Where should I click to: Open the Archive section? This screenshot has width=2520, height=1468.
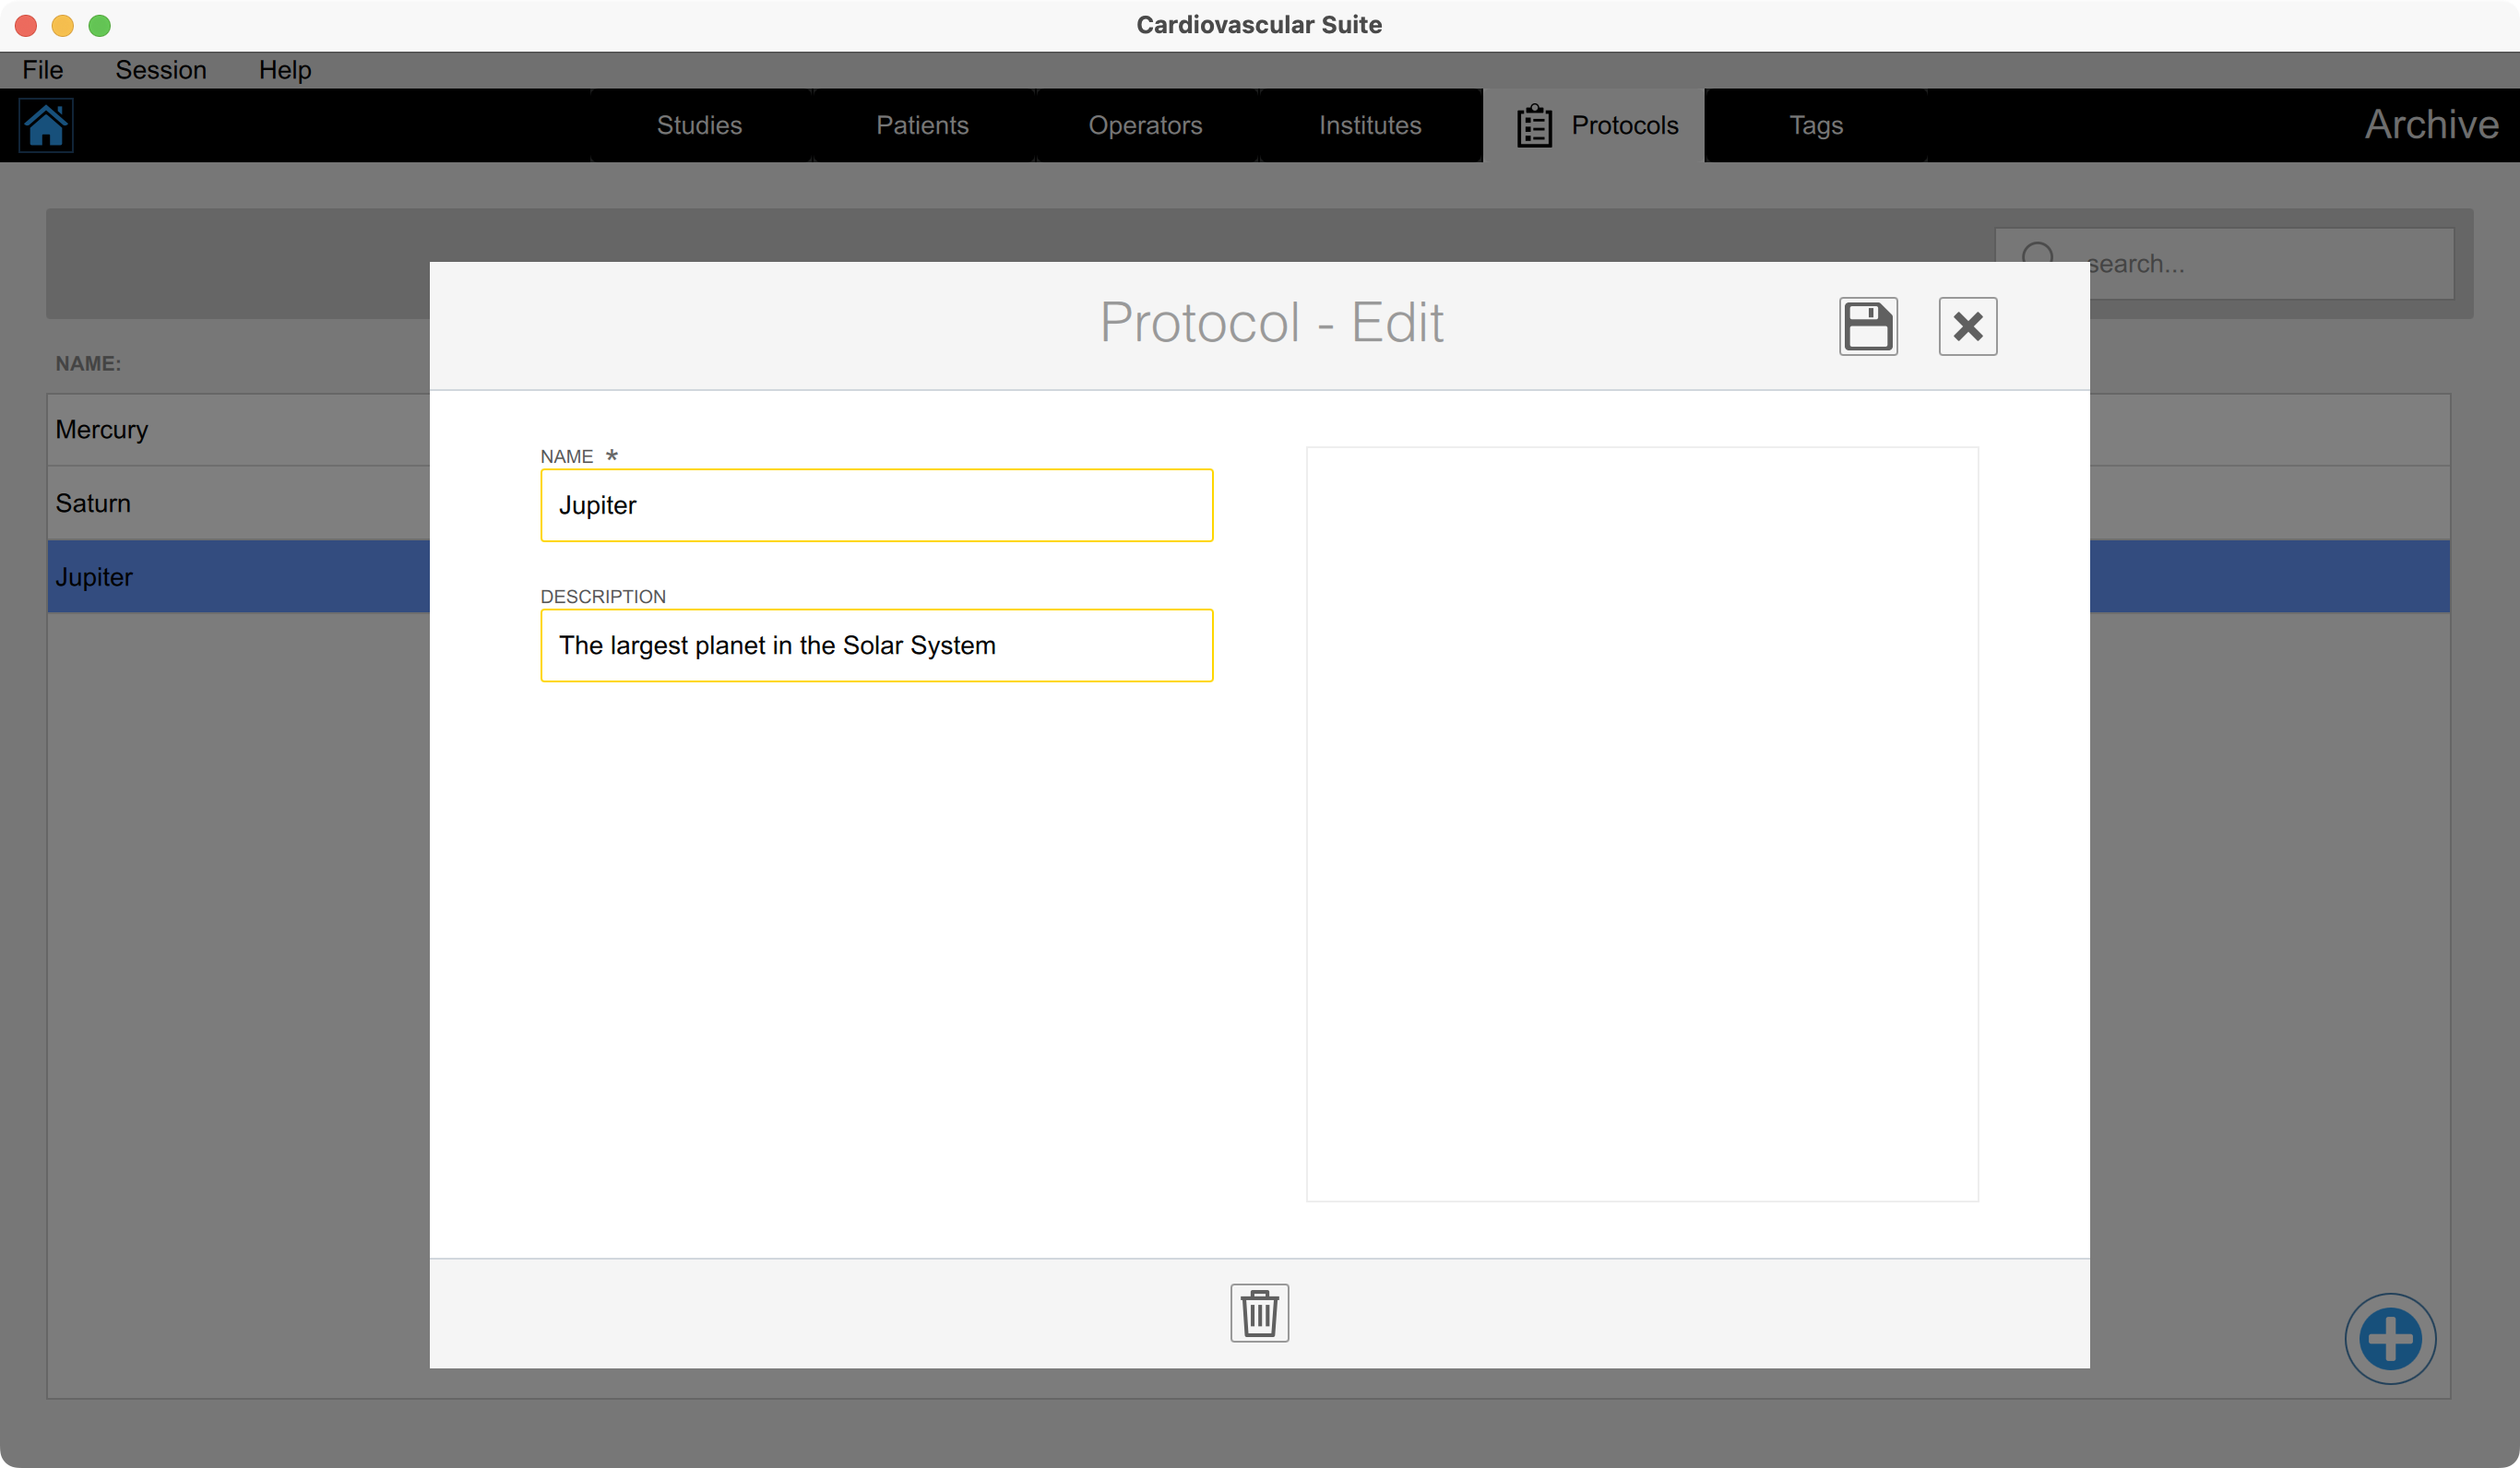2432,124
